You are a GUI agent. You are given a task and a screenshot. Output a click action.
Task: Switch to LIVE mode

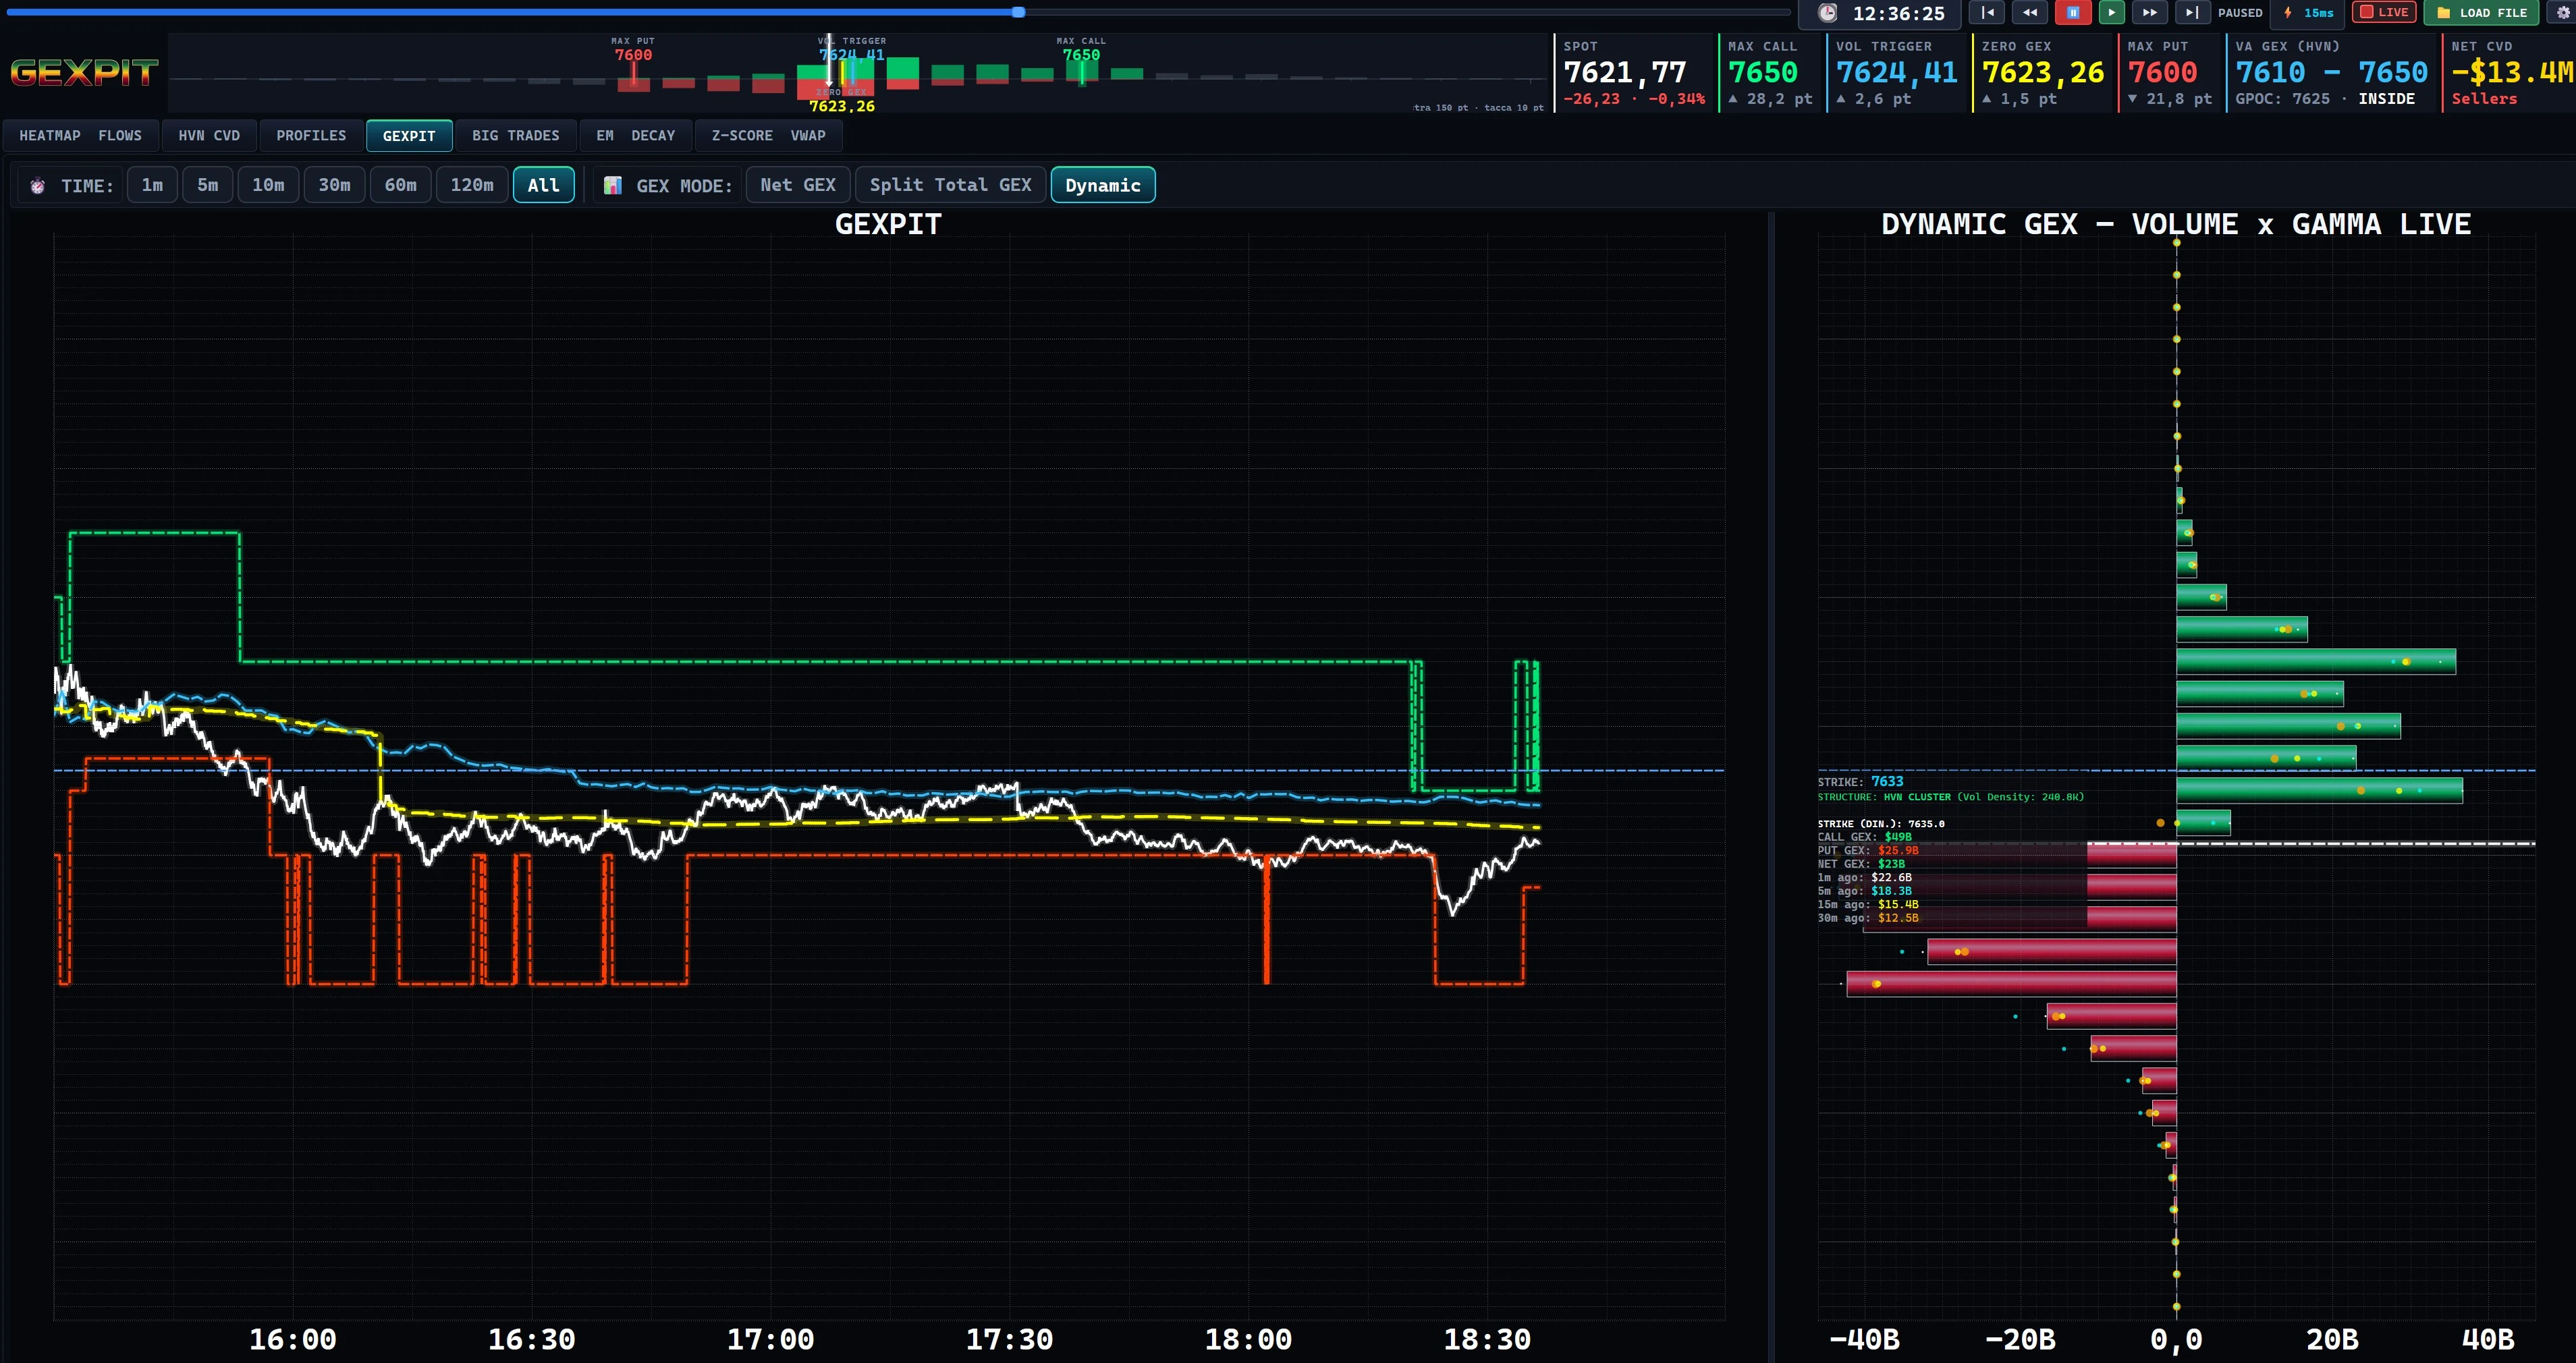click(x=2384, y=13)
